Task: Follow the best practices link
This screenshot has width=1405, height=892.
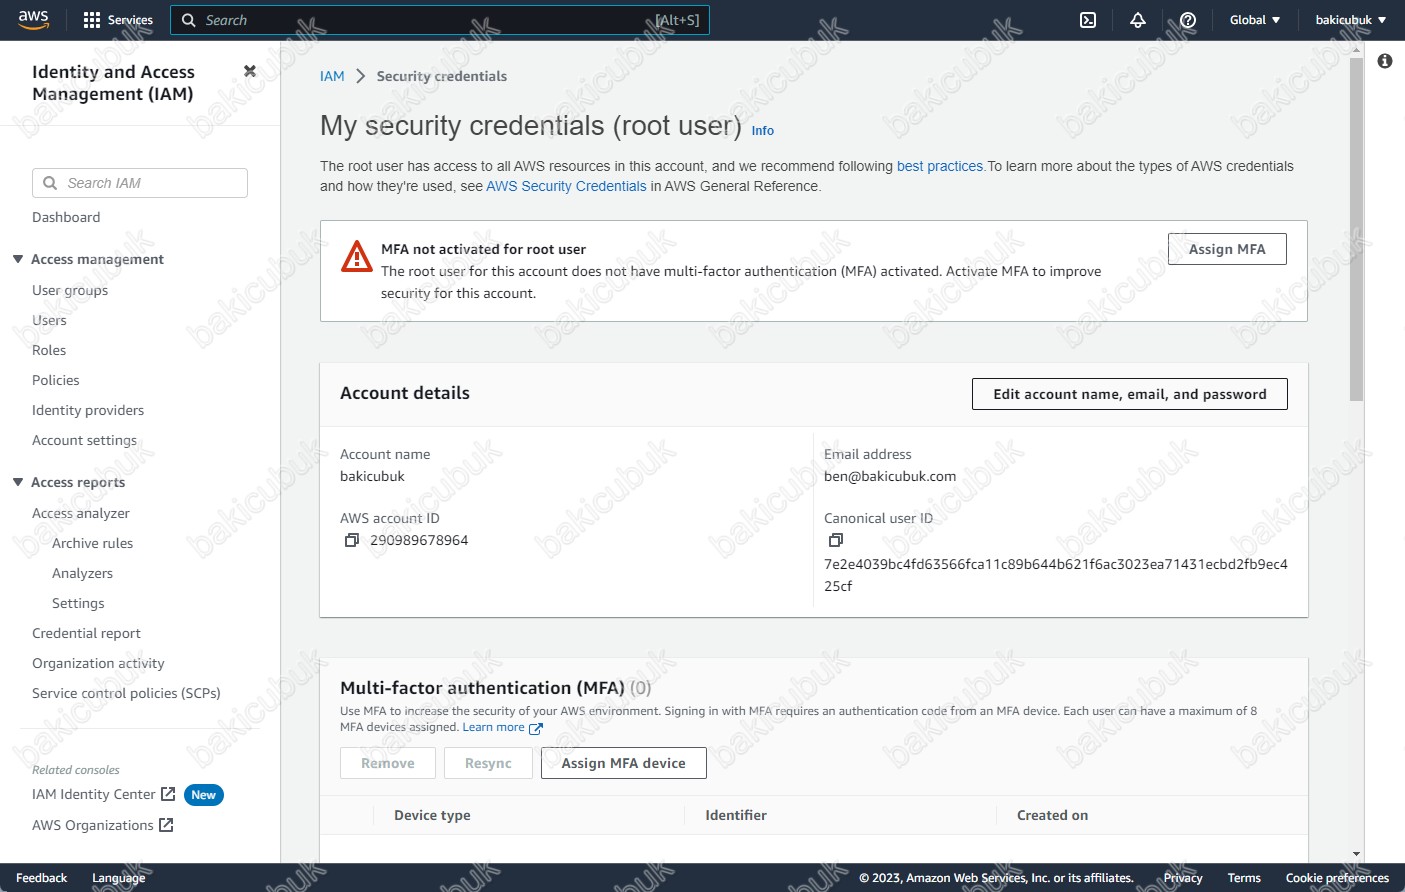Action: [940, 166]
